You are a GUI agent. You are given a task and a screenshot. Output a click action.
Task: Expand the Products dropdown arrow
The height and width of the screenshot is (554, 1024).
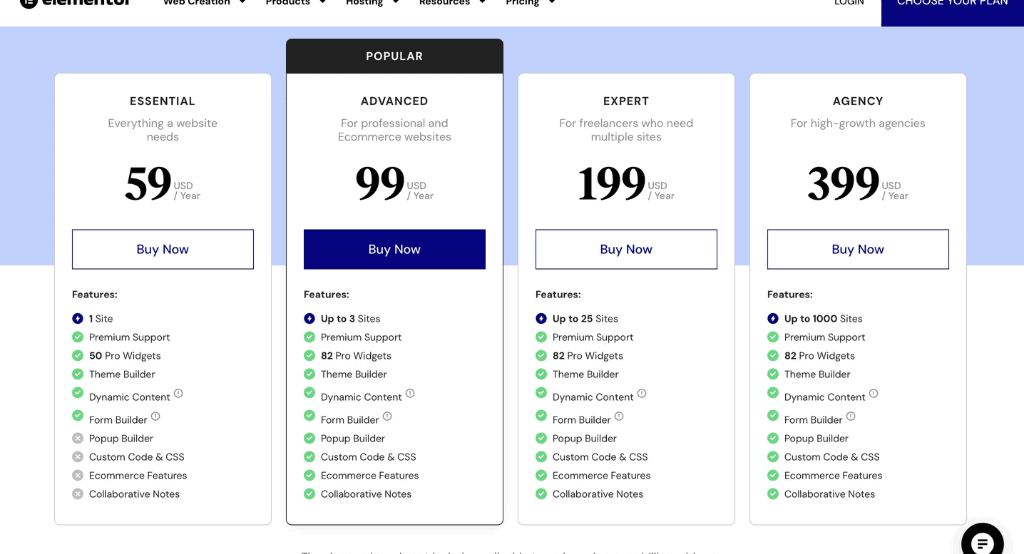point(323,2)
